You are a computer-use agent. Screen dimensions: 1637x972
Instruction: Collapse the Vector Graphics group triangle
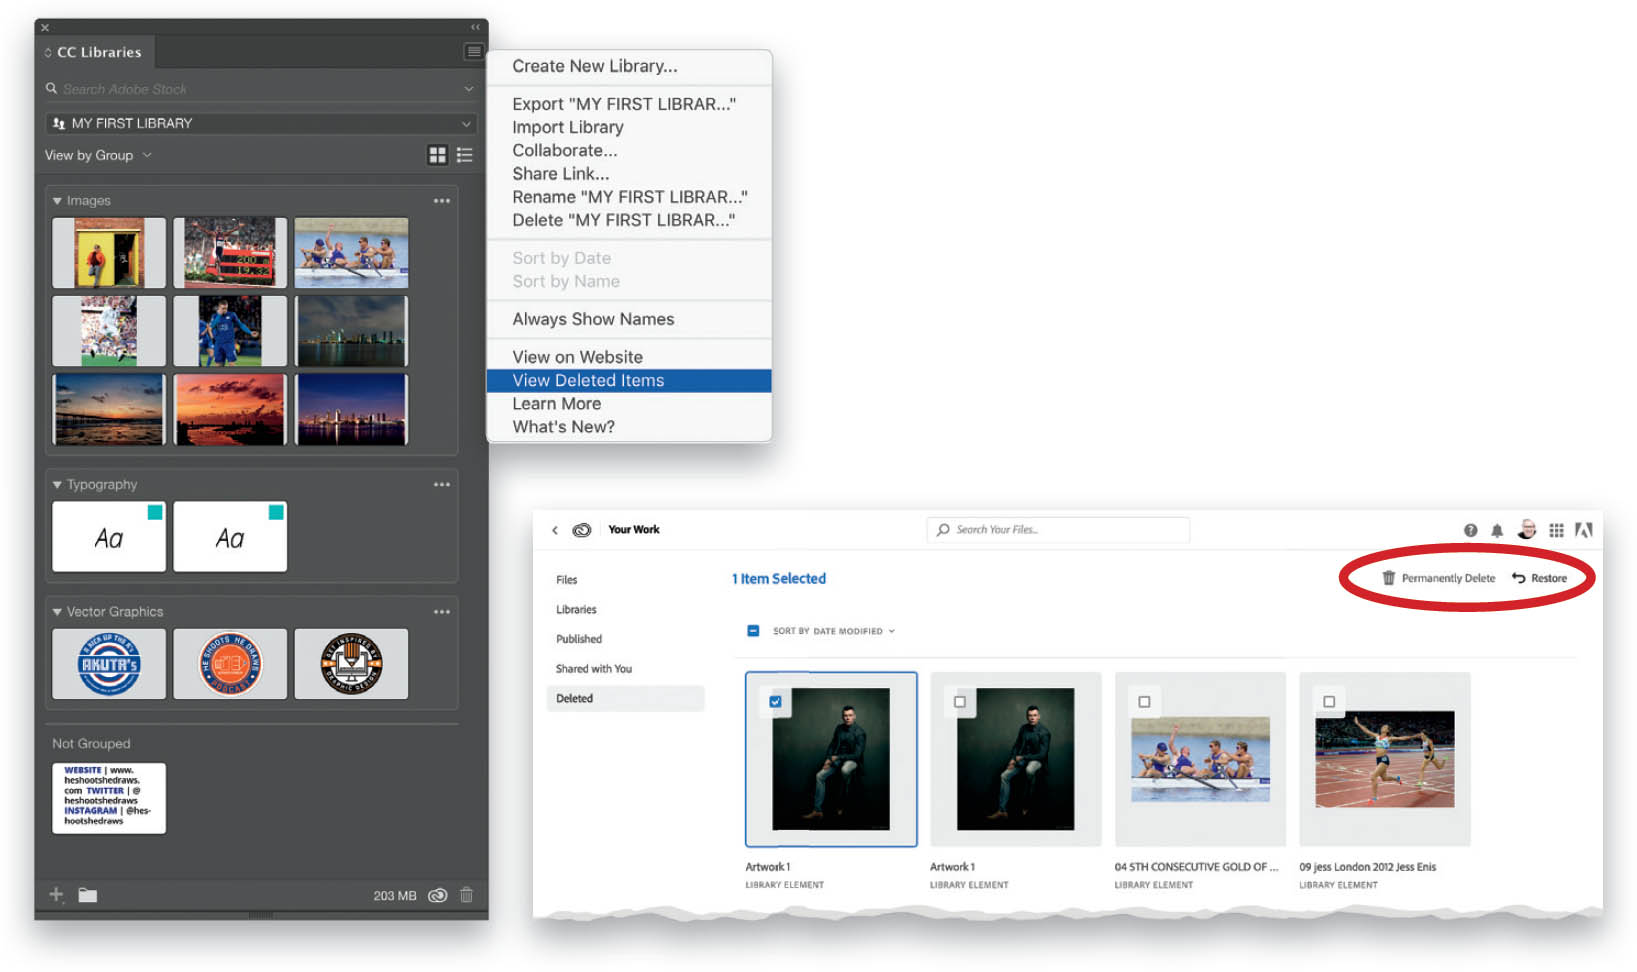tap(57, 612)
